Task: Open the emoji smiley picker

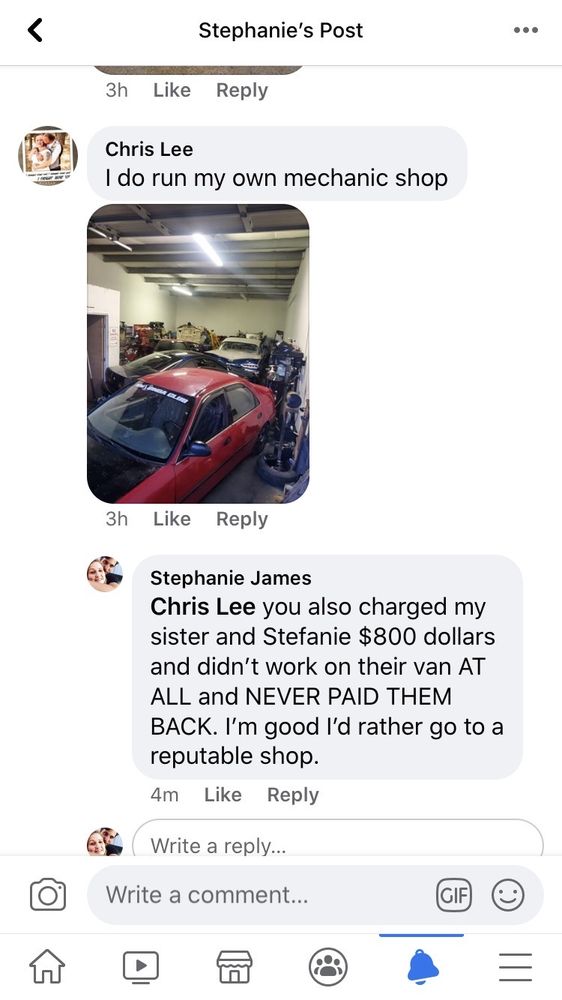Action: (x=508, y=895)
